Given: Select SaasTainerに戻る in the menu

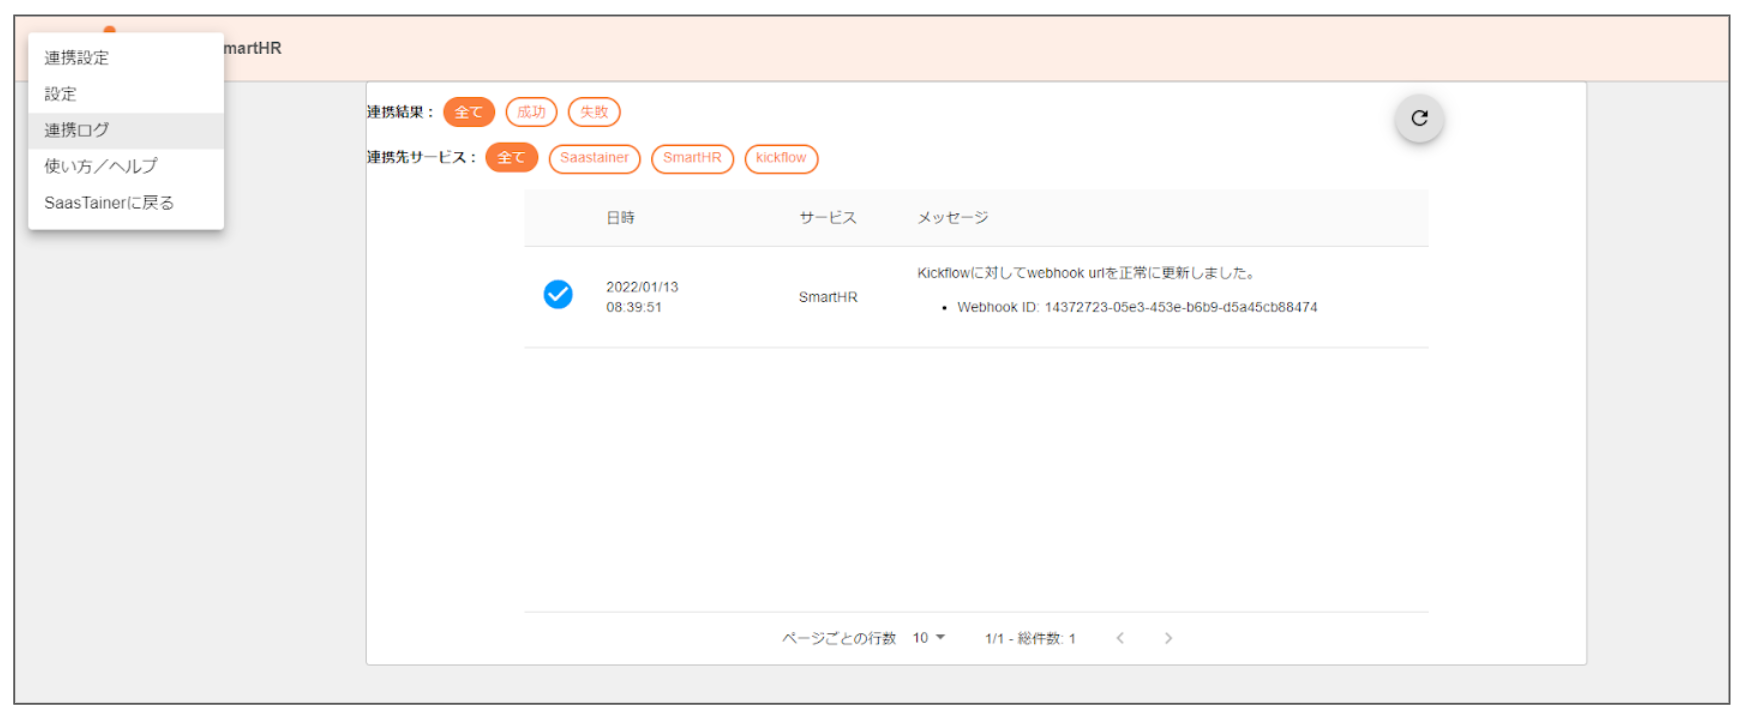Looking at the screenshot, I should click(126, 203).
